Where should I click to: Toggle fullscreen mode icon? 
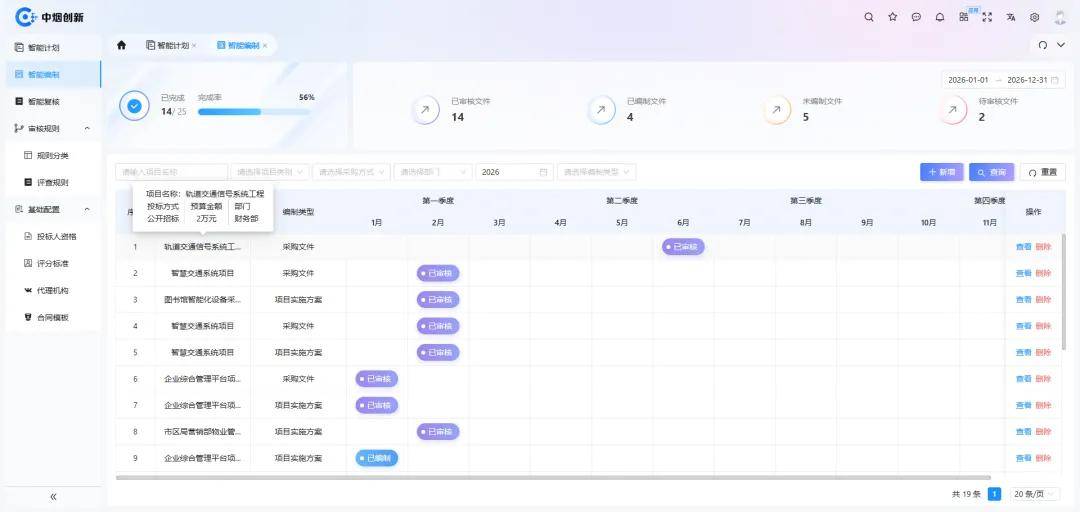(987, 17)
